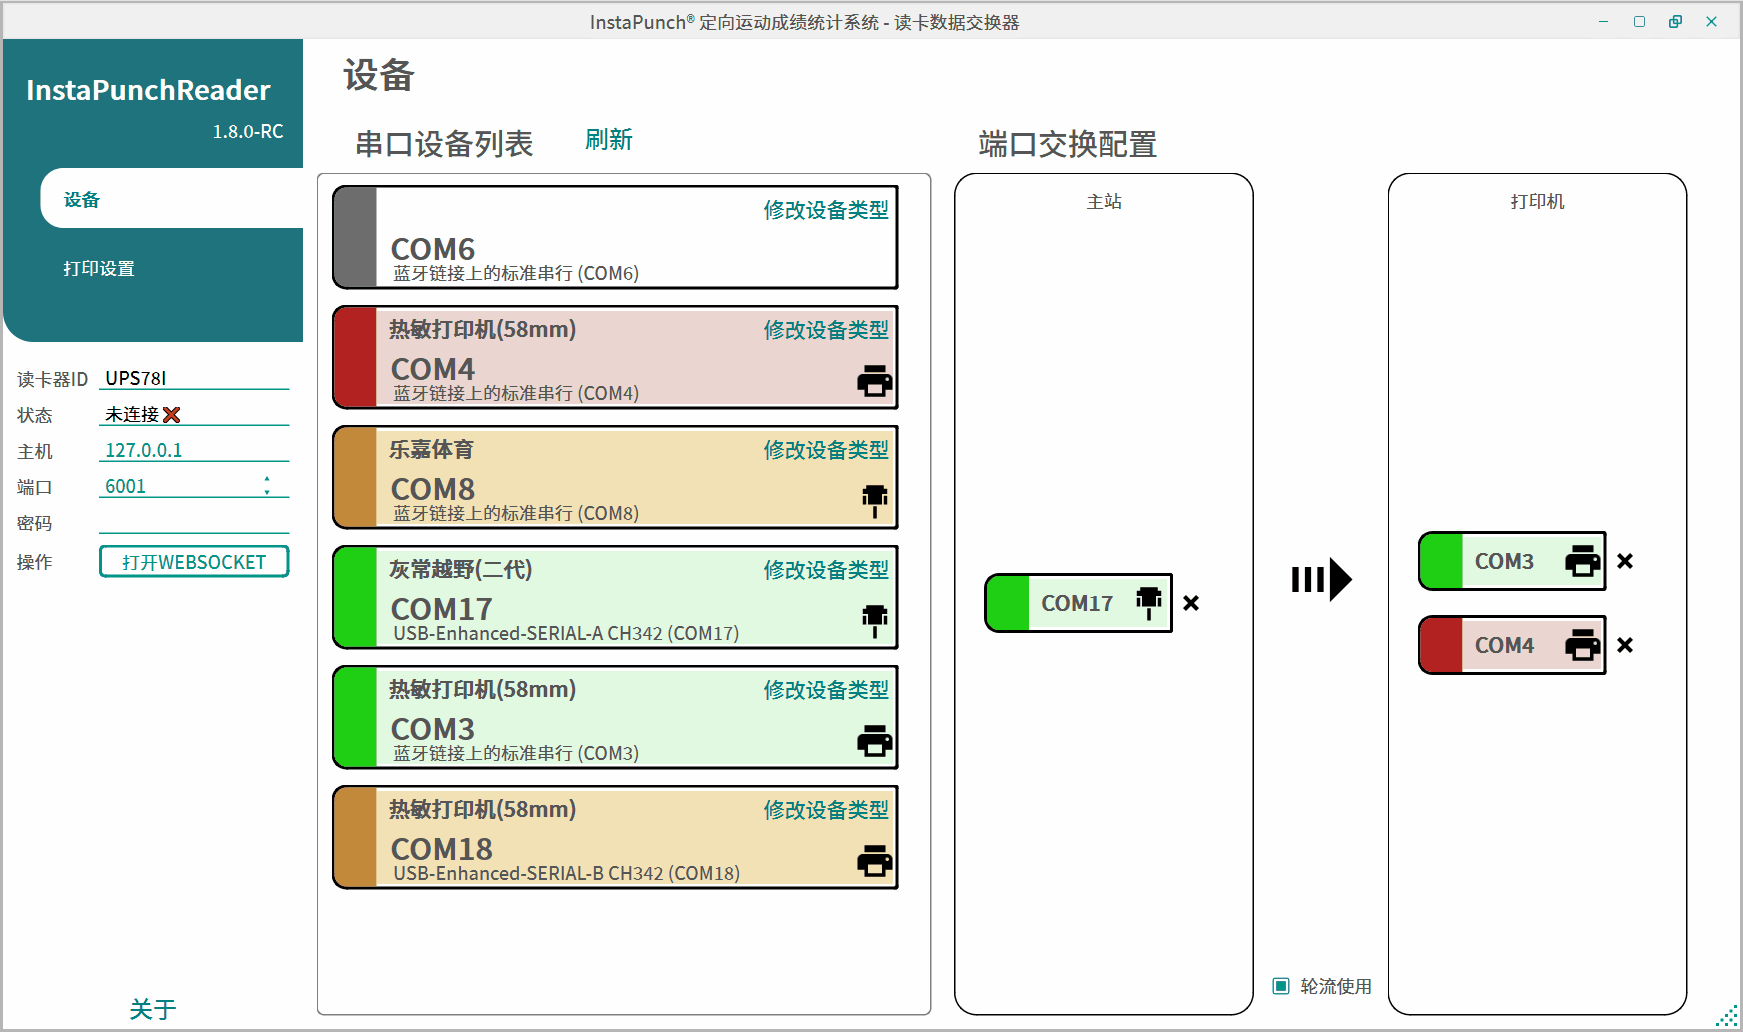Remove COM17 from the 主站 panel
This screenshot has width=1743, height=1032.
1190,603
